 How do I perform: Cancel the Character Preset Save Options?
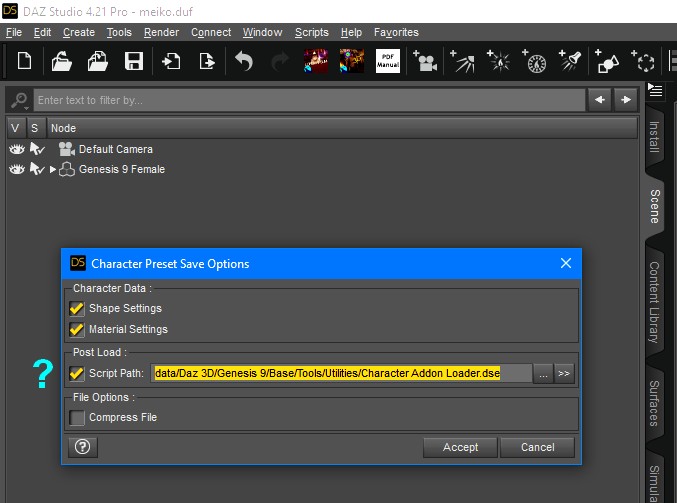538,447
